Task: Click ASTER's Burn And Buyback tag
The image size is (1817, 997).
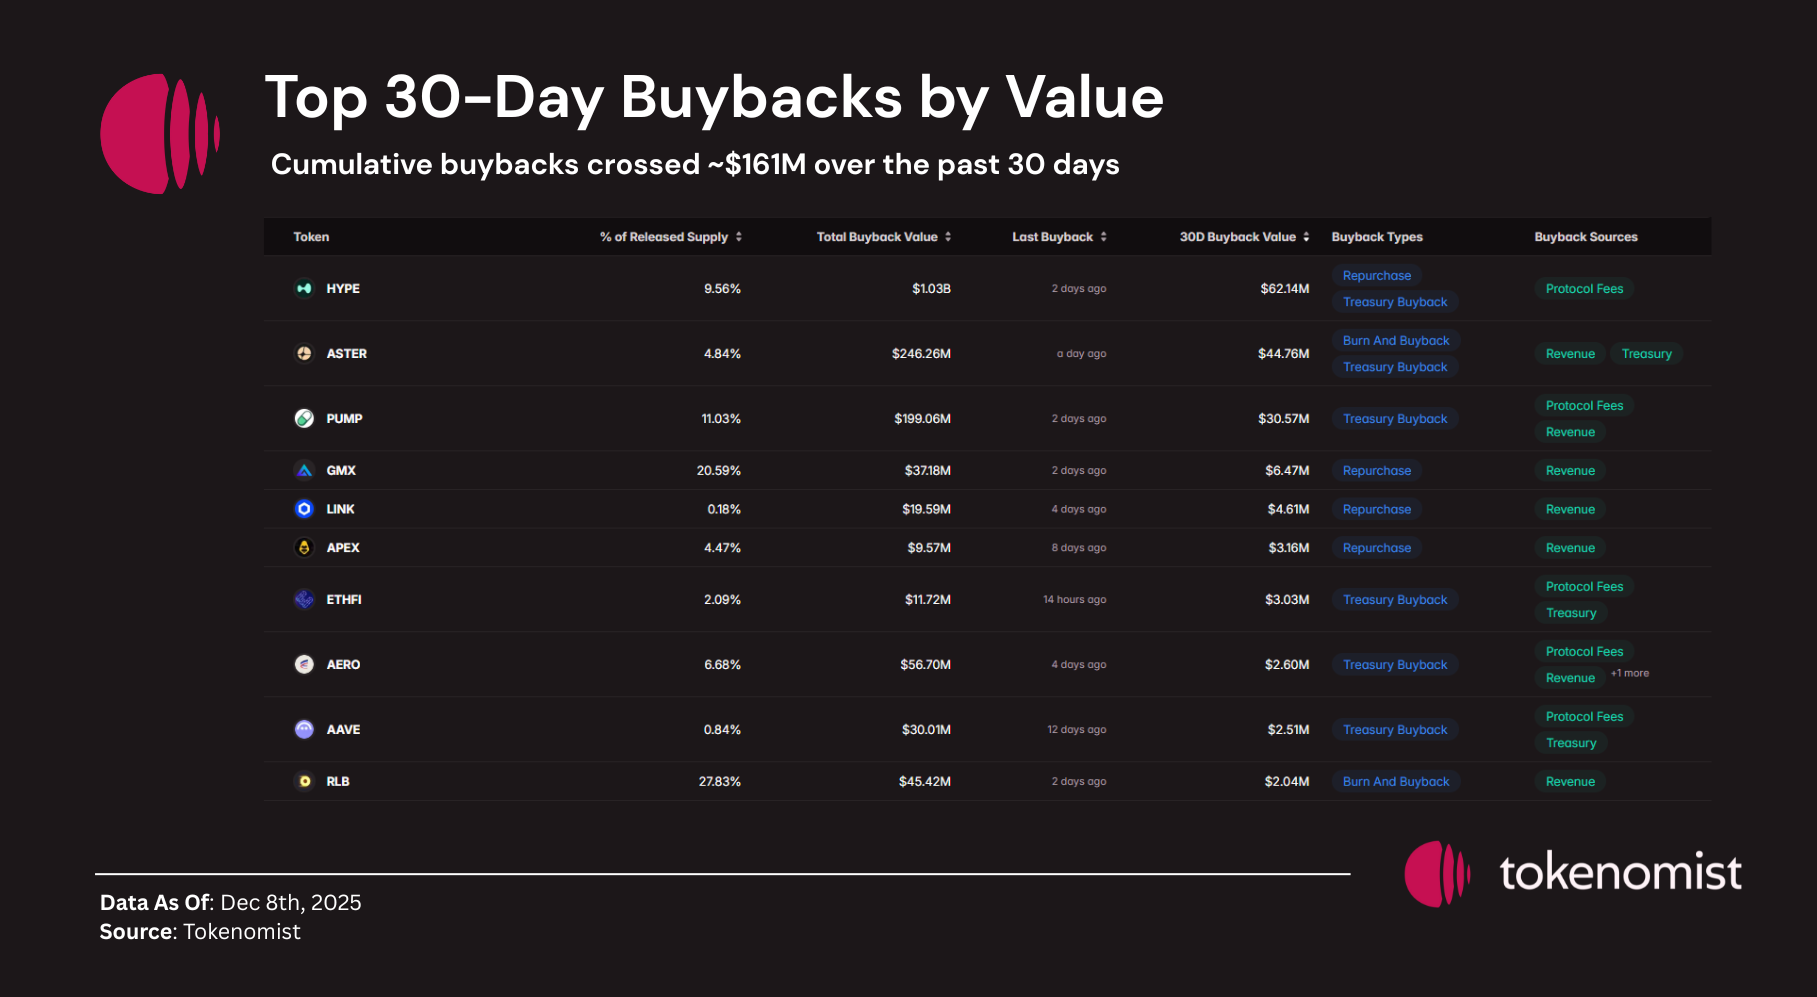Action: pos(1396,341)
